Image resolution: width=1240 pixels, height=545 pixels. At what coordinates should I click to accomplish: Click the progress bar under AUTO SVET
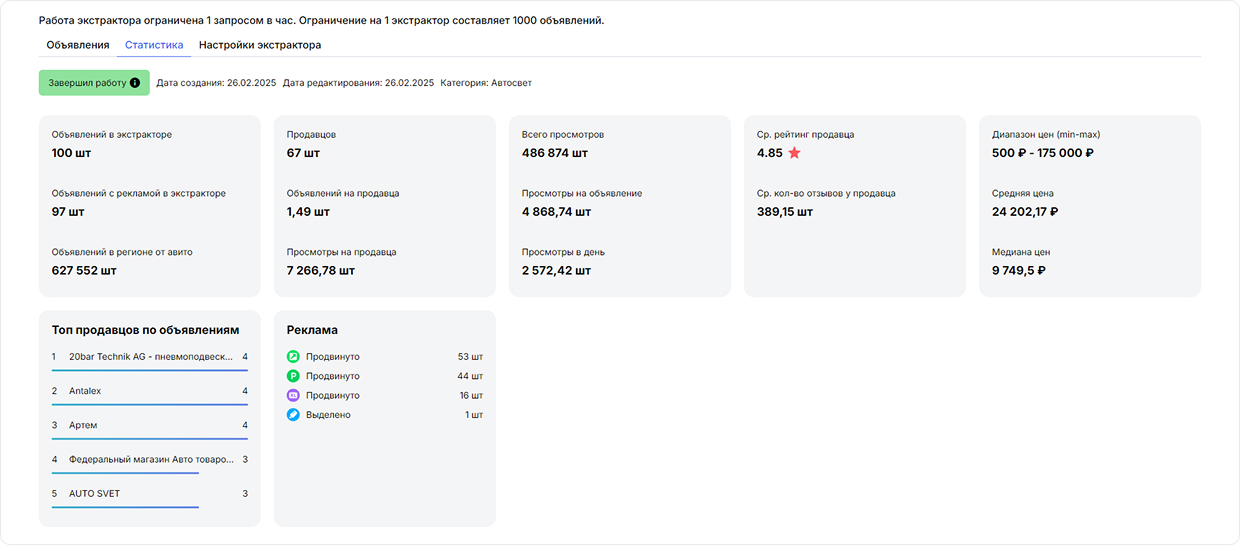[125, 507]
